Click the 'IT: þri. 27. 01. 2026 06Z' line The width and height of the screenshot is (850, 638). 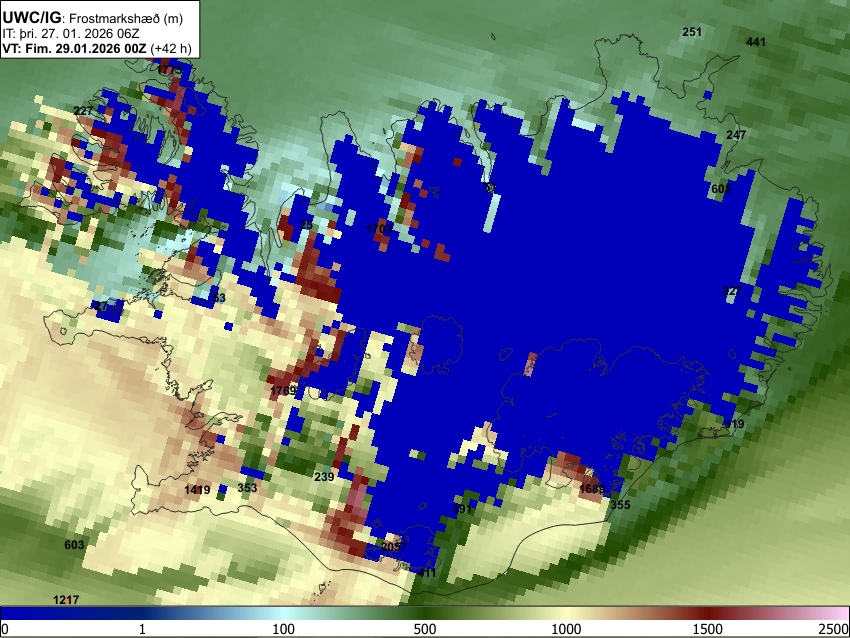[x=71, y=34]
